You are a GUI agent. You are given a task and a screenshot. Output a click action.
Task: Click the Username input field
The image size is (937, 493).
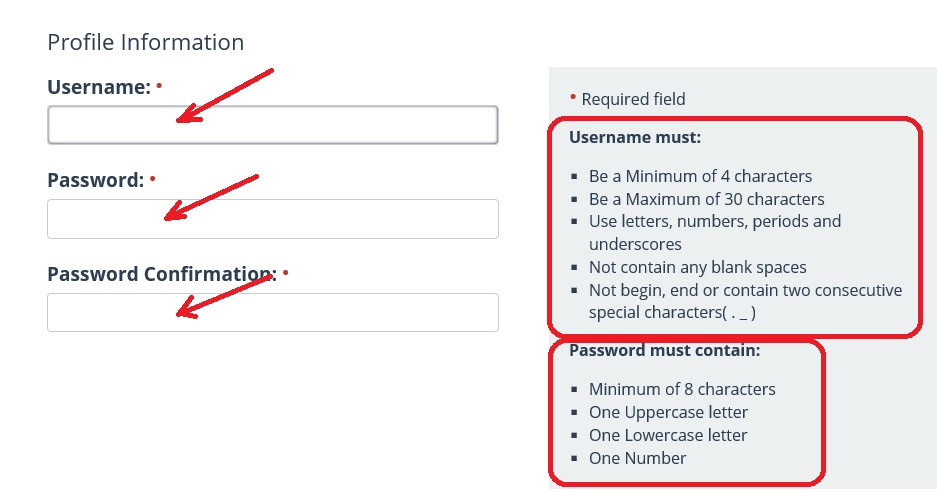272,125
